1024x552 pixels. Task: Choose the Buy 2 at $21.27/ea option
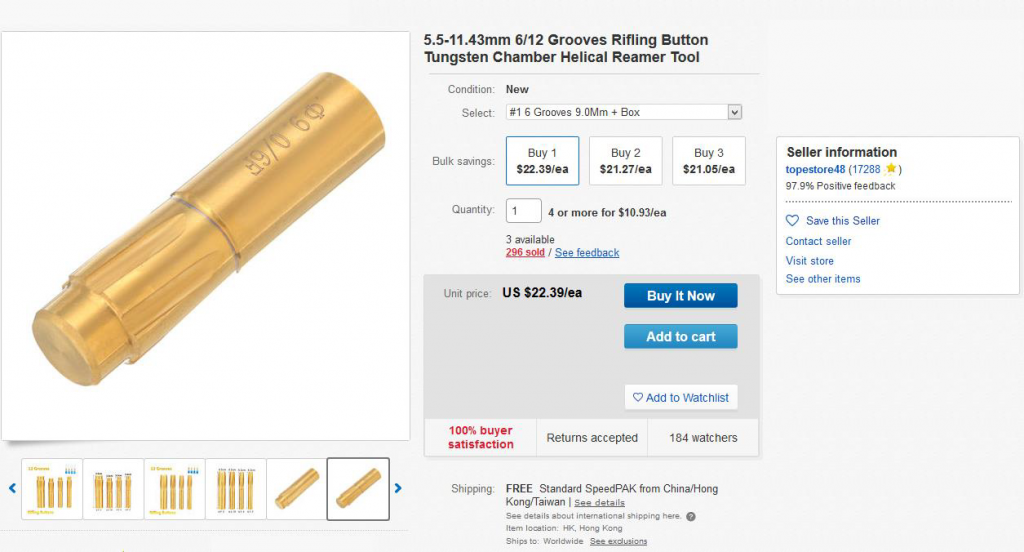coord(626,161)
